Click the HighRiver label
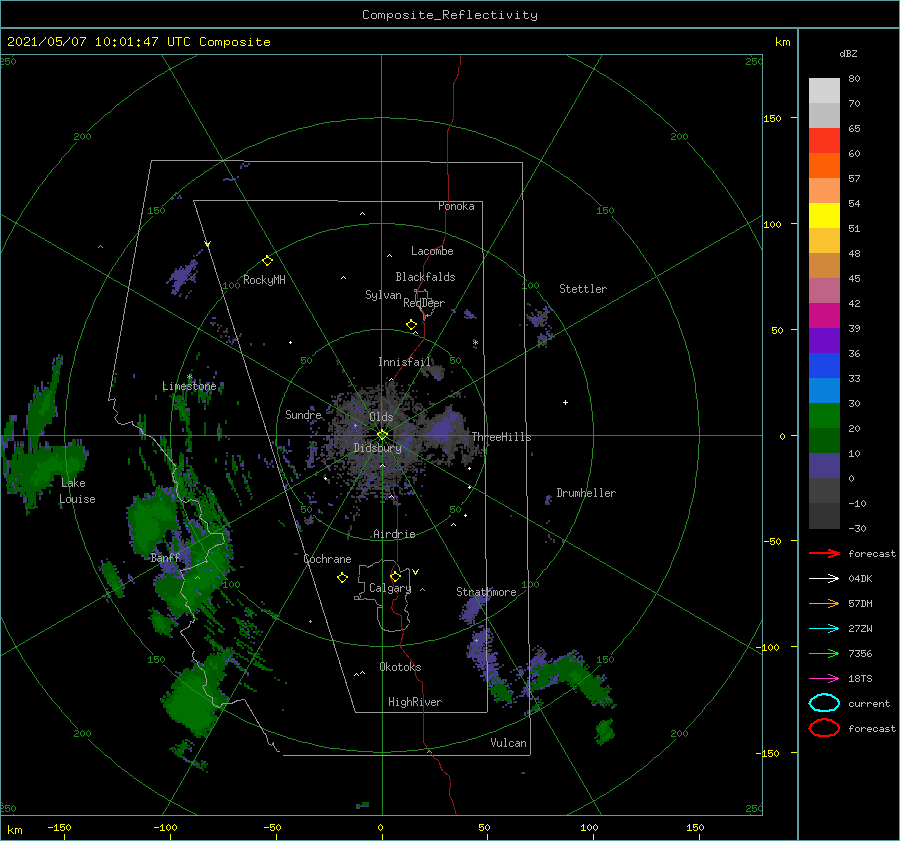The height and width of the screenshot is (841, 900). coord(415,702)
